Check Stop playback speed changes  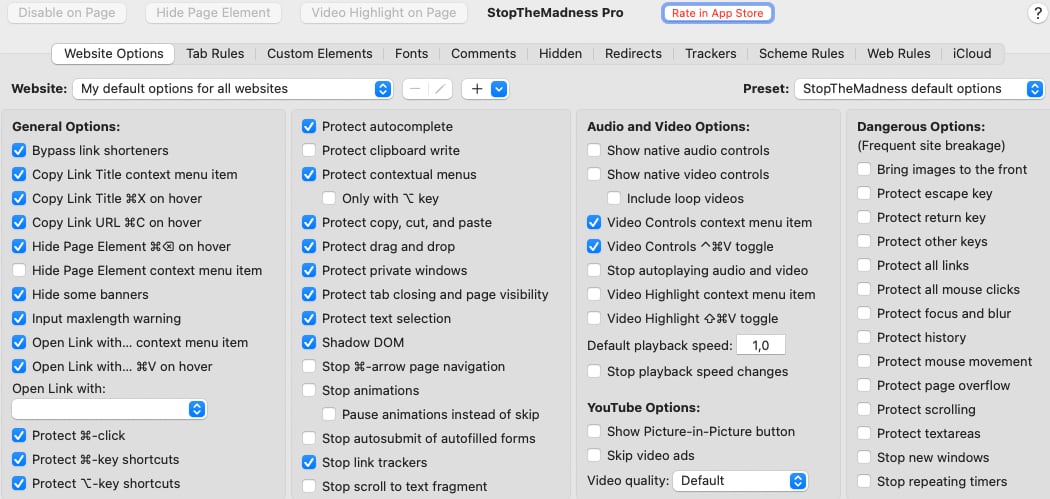pyautogui.click(x=594, y=372)
